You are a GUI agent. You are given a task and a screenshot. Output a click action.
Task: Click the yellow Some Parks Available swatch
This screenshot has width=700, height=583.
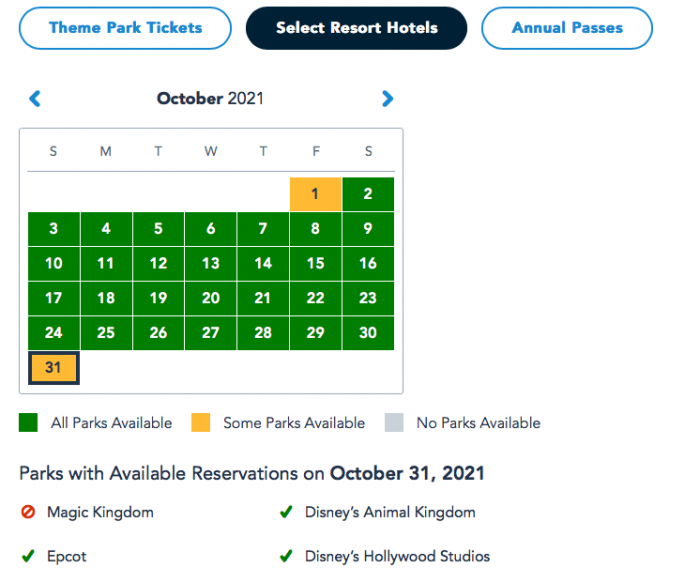[x=200, y=423]
